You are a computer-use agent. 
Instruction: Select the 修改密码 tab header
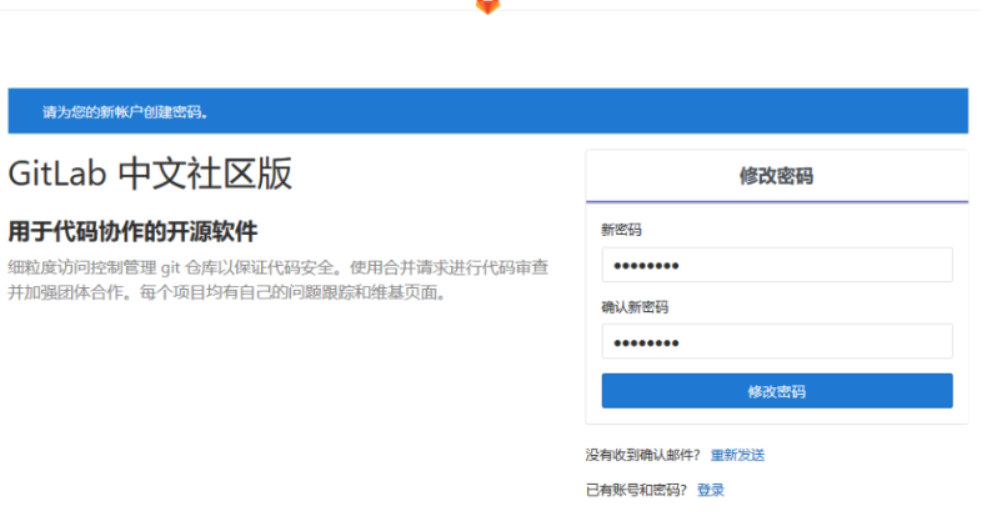pos(777,176)
